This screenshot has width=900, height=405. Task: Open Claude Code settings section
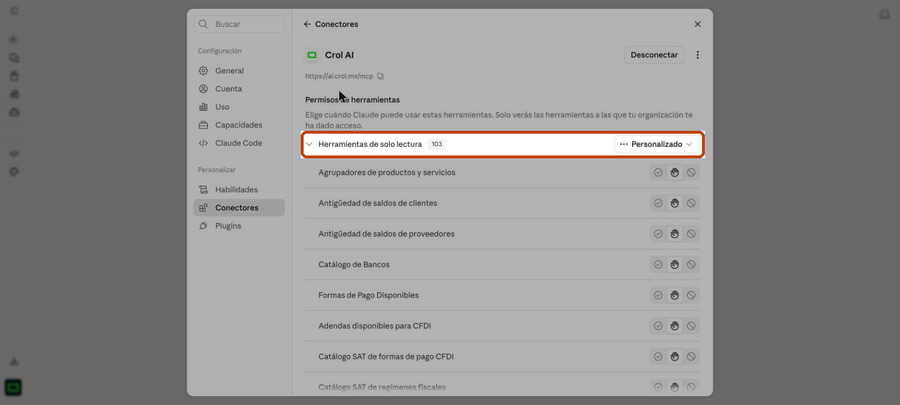pos(239,143)
